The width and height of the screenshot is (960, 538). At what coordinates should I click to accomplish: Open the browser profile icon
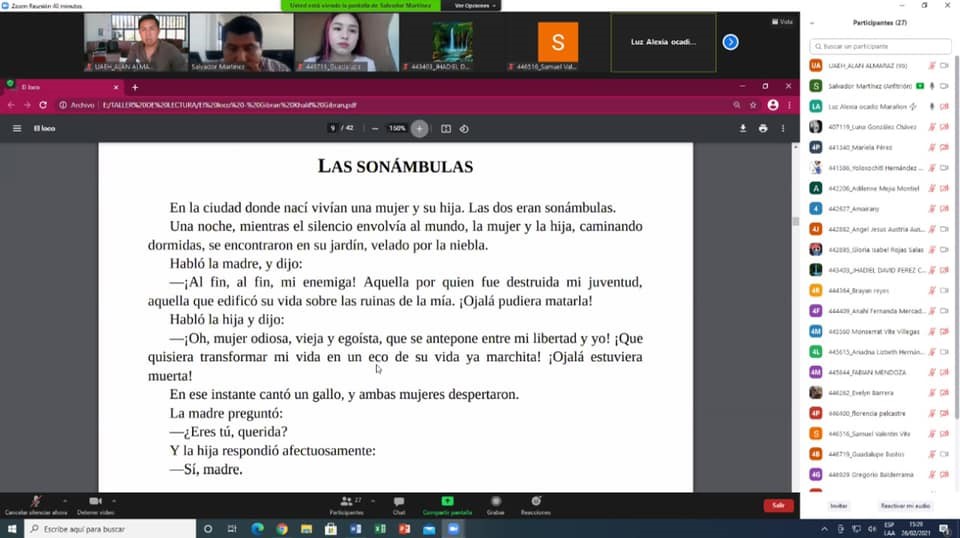pos(773,105)
